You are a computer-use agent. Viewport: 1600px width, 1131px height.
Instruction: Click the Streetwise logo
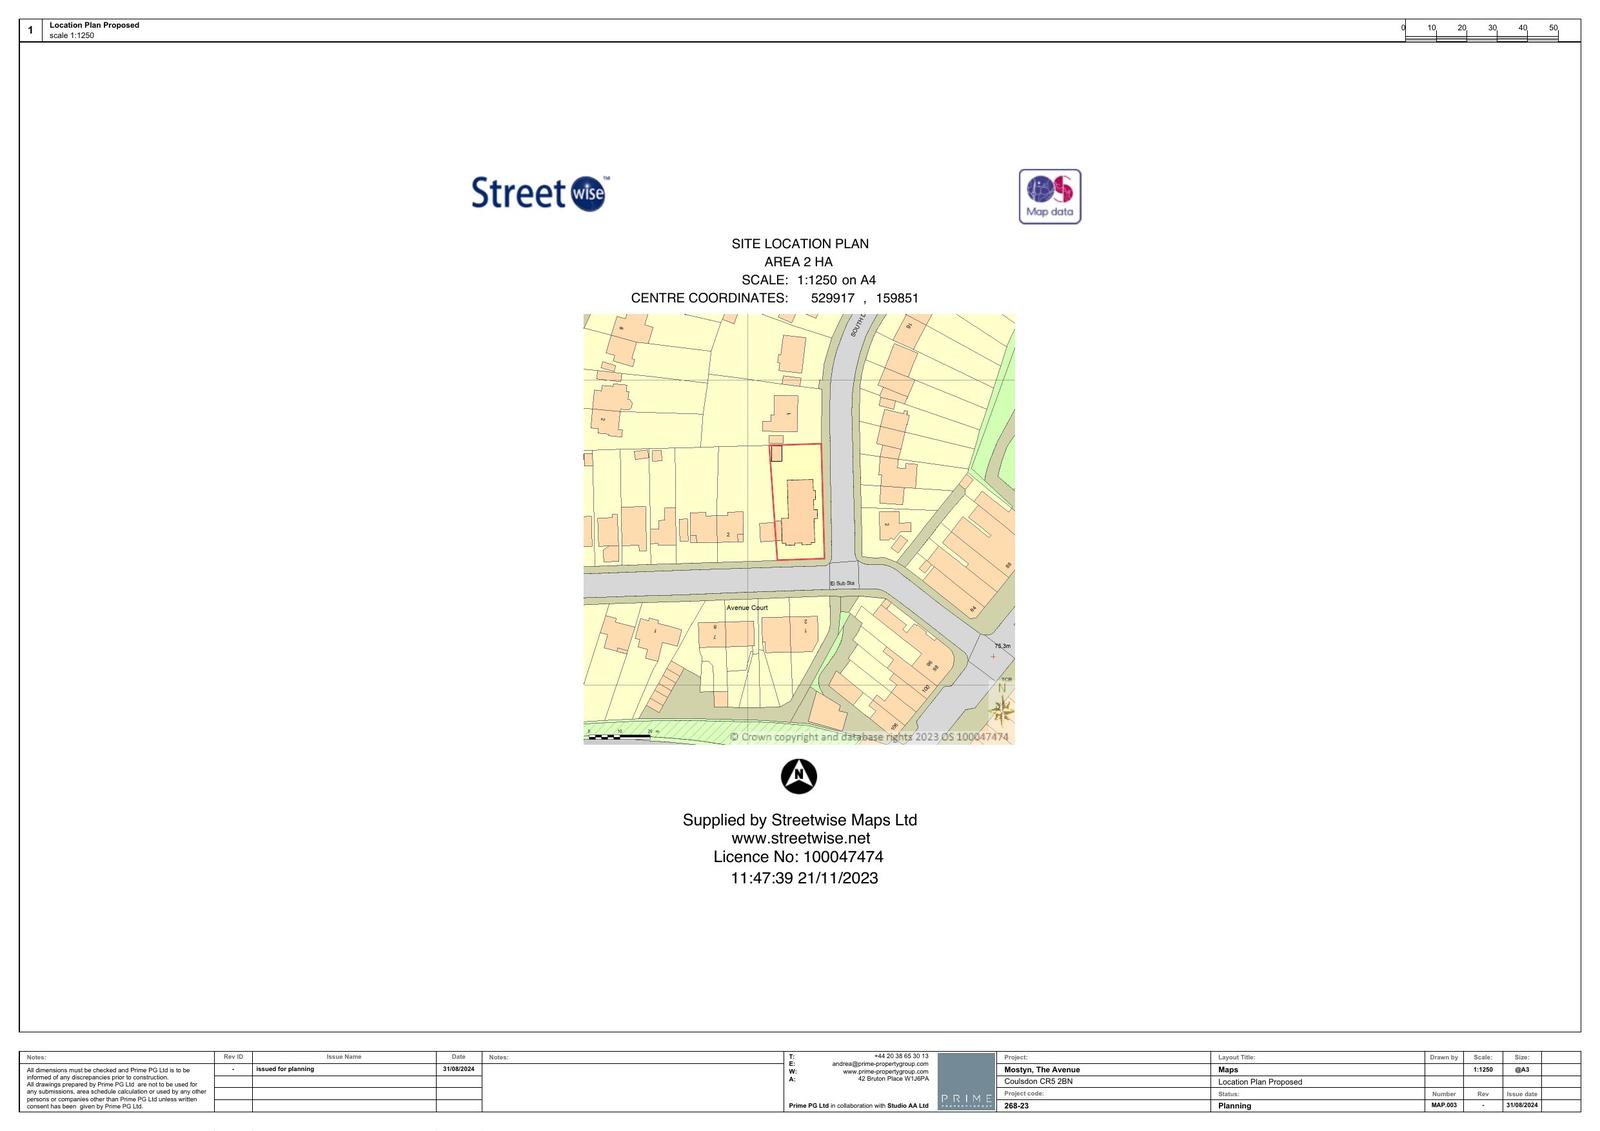(539, 192)
